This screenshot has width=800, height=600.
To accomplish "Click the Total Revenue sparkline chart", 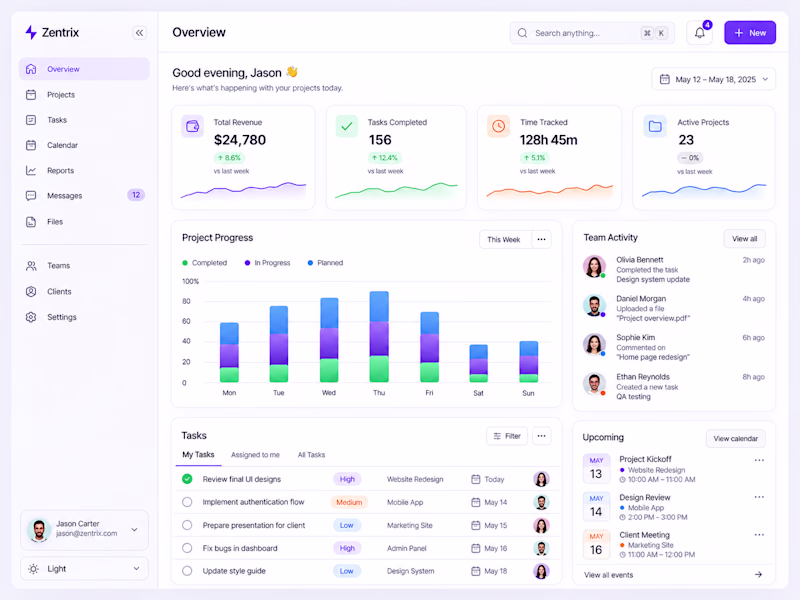I will coord(243,190).
